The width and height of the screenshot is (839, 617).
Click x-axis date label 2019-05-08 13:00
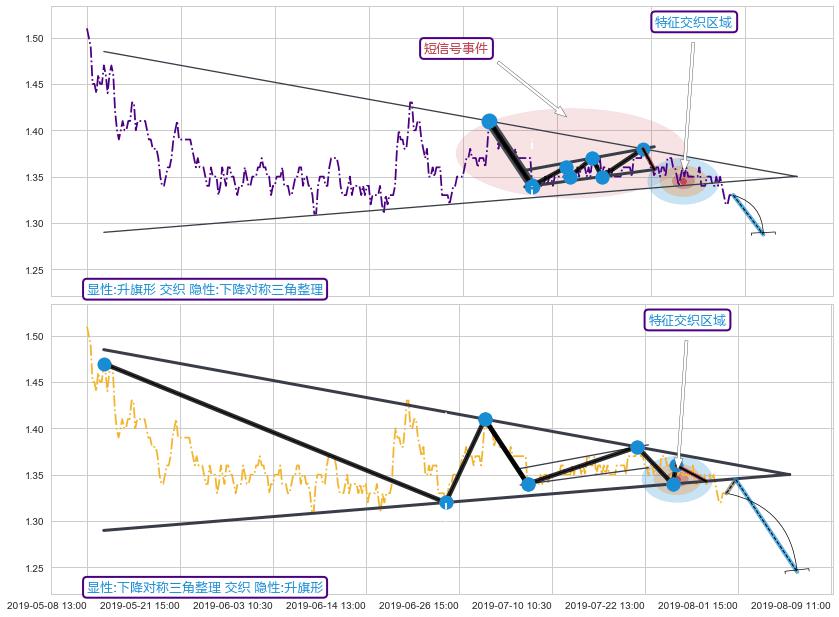point(46,605)
